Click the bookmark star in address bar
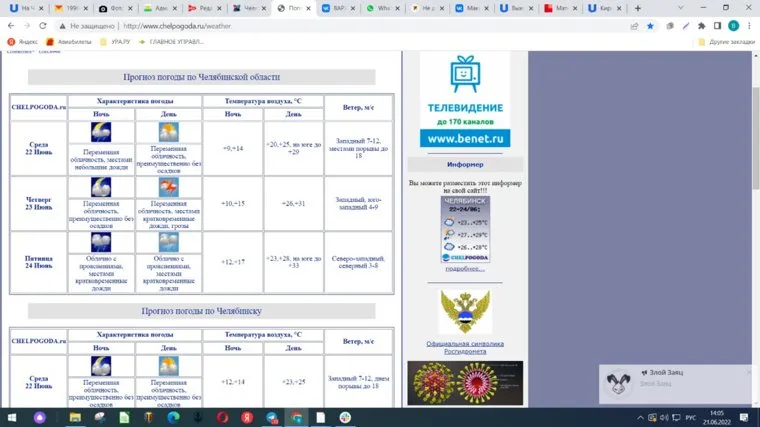 [x=650, y=26]
